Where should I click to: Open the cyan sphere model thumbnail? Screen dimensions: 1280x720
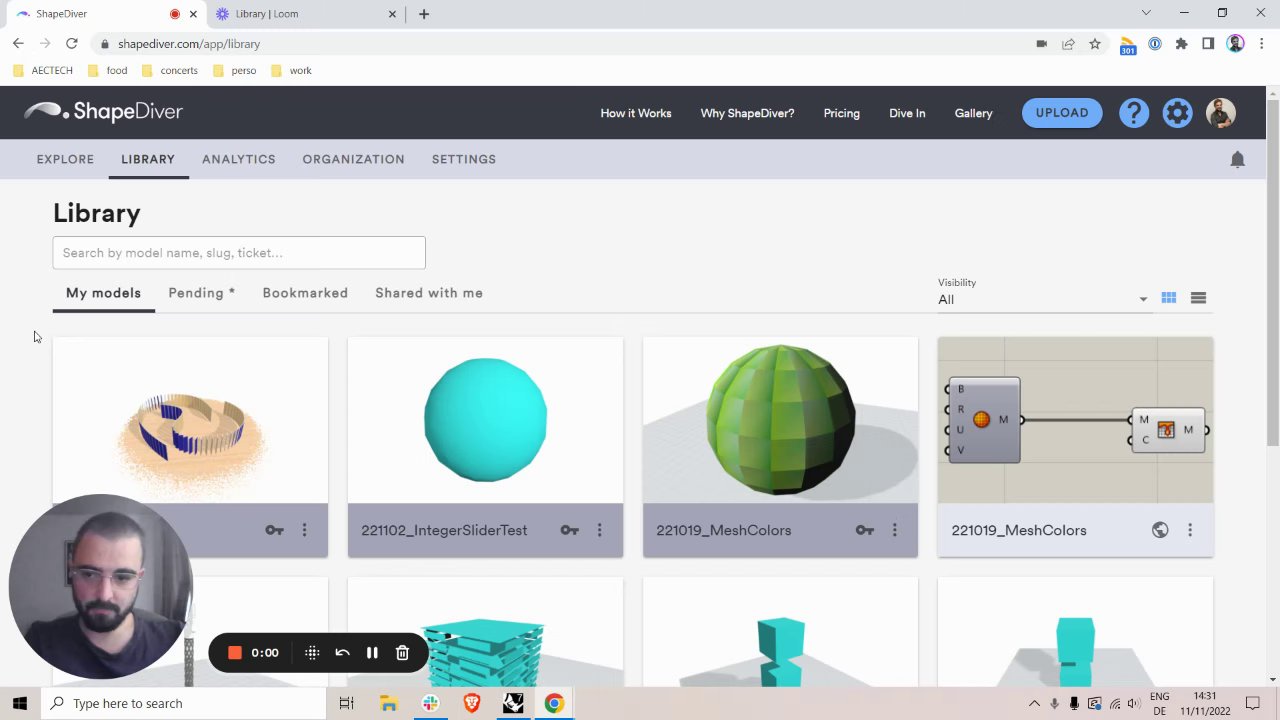(x=485, y=420)
